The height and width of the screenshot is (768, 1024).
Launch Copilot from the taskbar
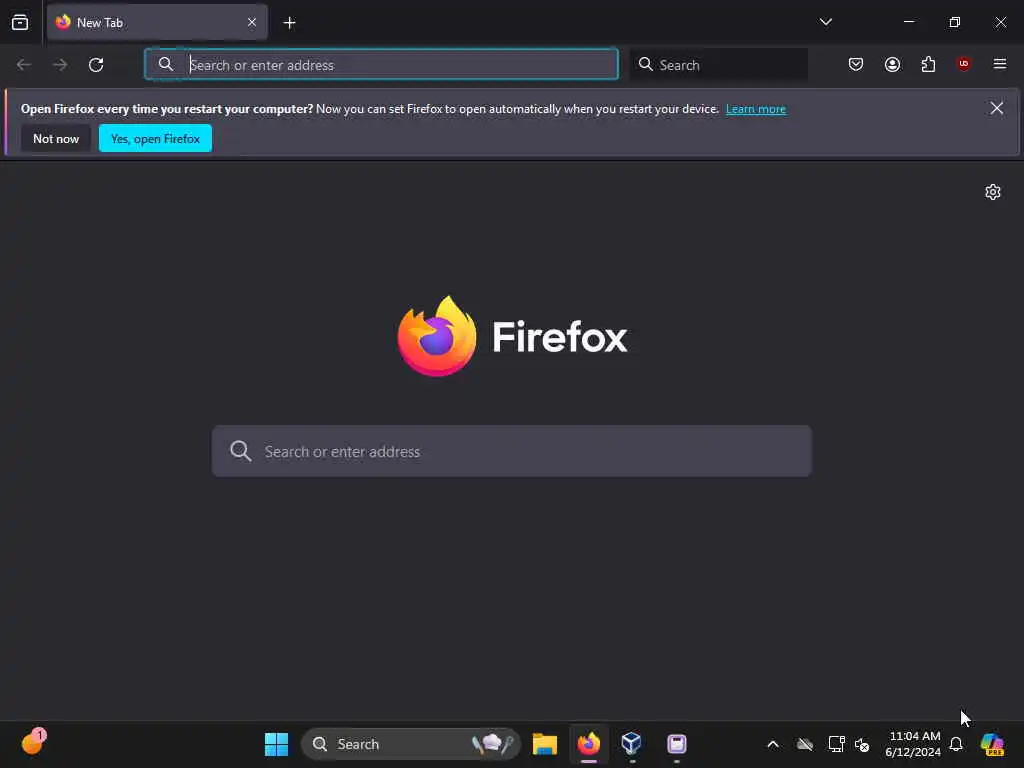pos(992,744)
